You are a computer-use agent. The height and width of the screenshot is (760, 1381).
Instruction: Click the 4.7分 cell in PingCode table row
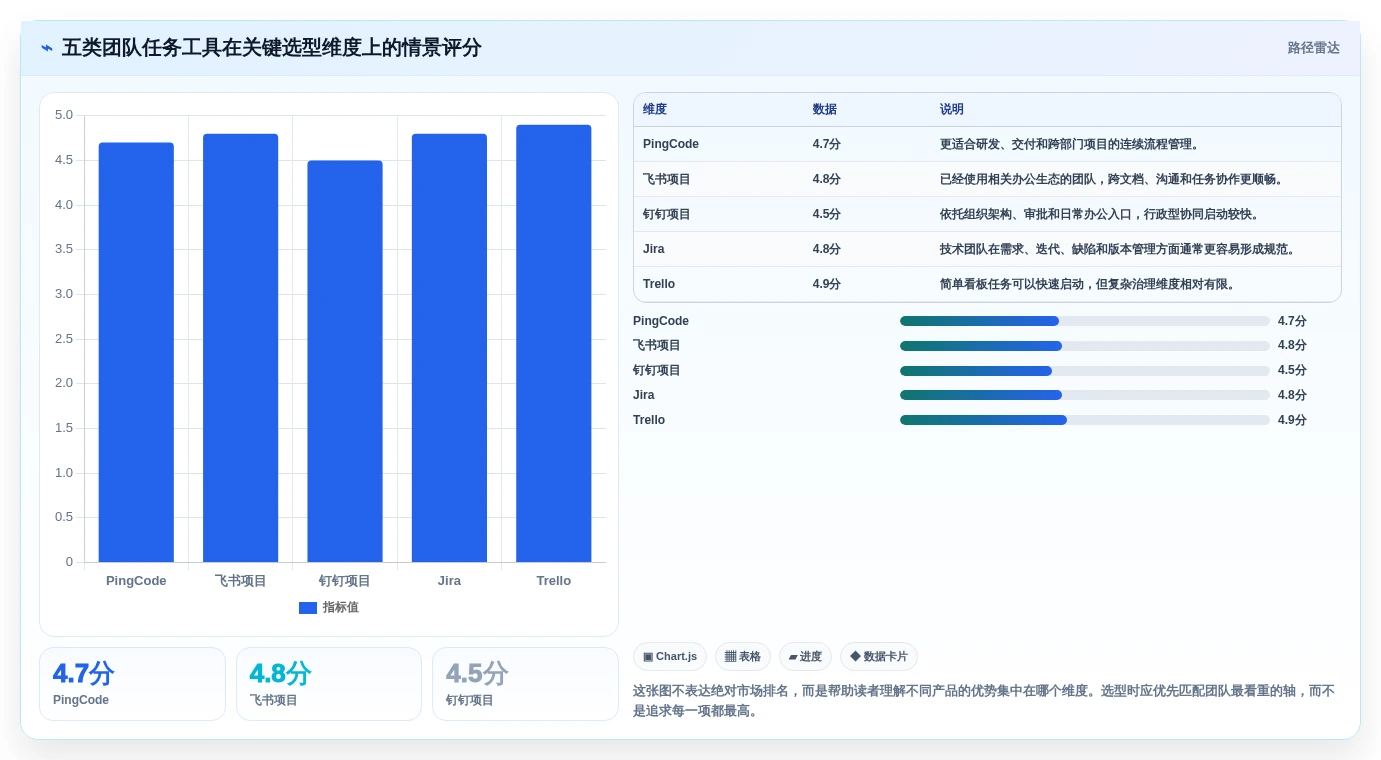[827, 144]
